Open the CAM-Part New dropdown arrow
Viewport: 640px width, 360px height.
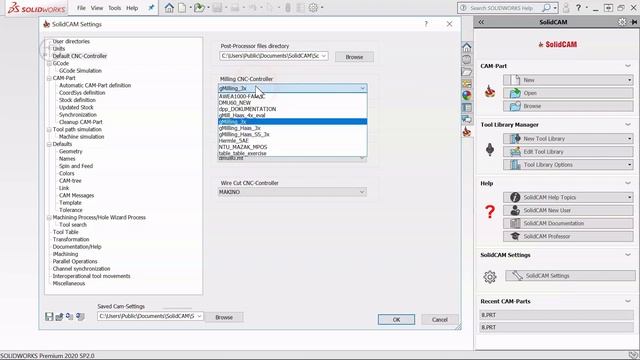pyautogui.click(x=629, y=80)
